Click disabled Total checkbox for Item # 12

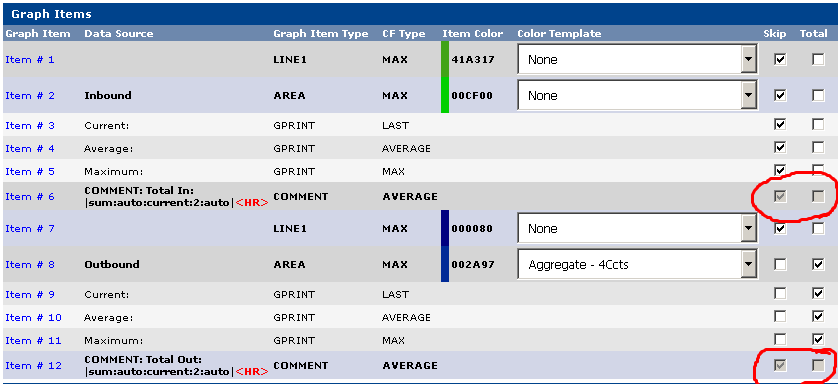click(x=818, y=365)
